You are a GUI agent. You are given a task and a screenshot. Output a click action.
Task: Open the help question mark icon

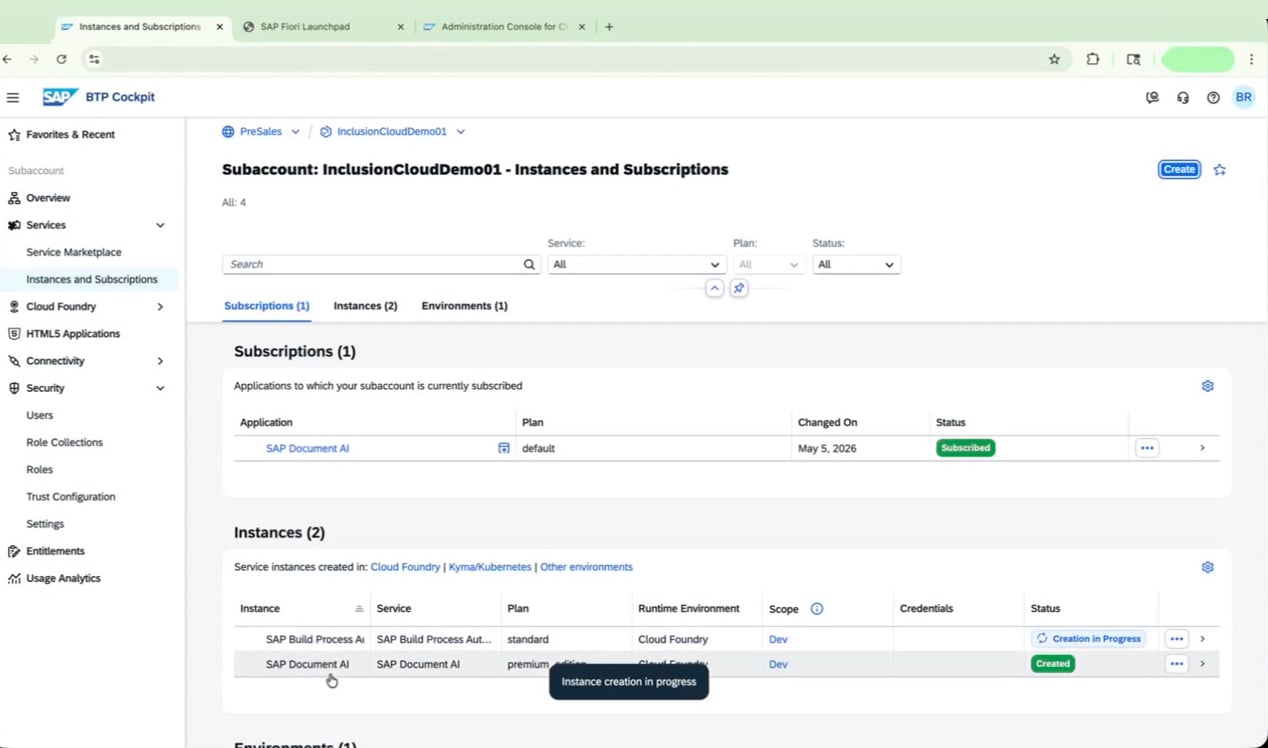1213,97
